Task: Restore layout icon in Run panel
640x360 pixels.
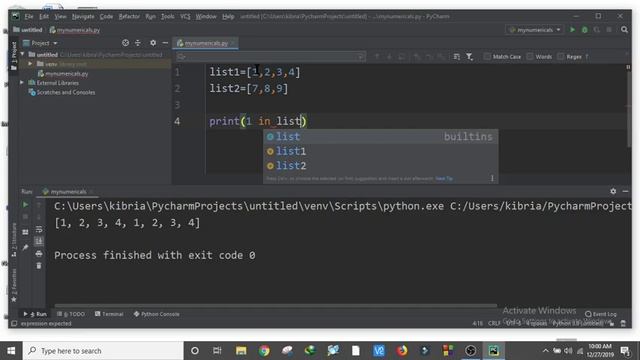Action: pos(25,232)
